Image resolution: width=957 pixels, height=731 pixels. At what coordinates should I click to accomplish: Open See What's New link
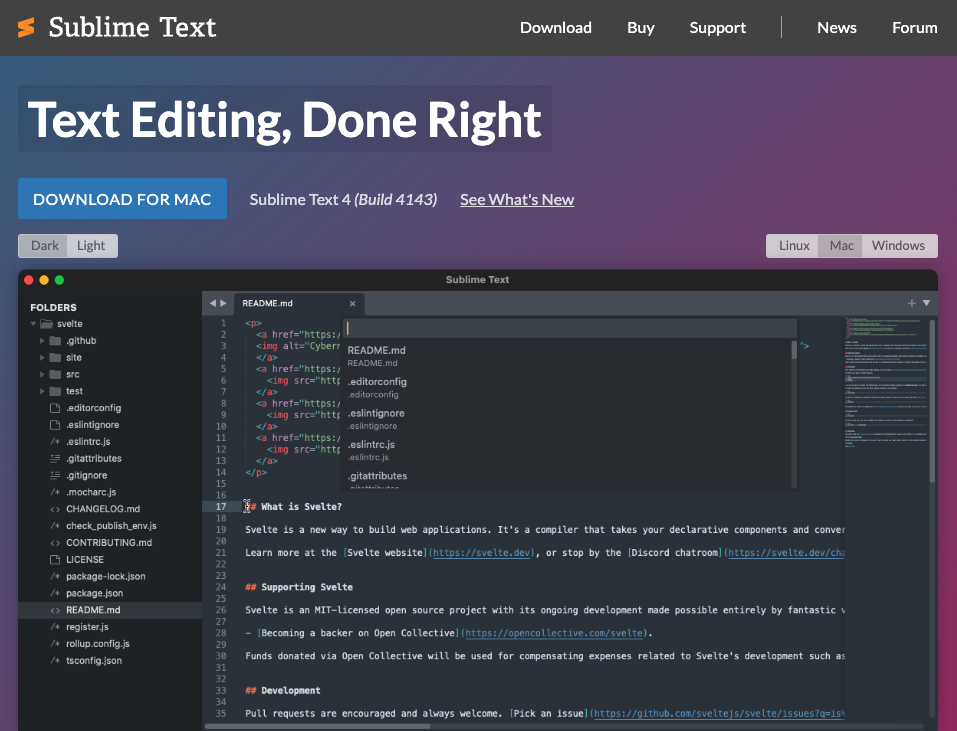(x=517, y=200)
